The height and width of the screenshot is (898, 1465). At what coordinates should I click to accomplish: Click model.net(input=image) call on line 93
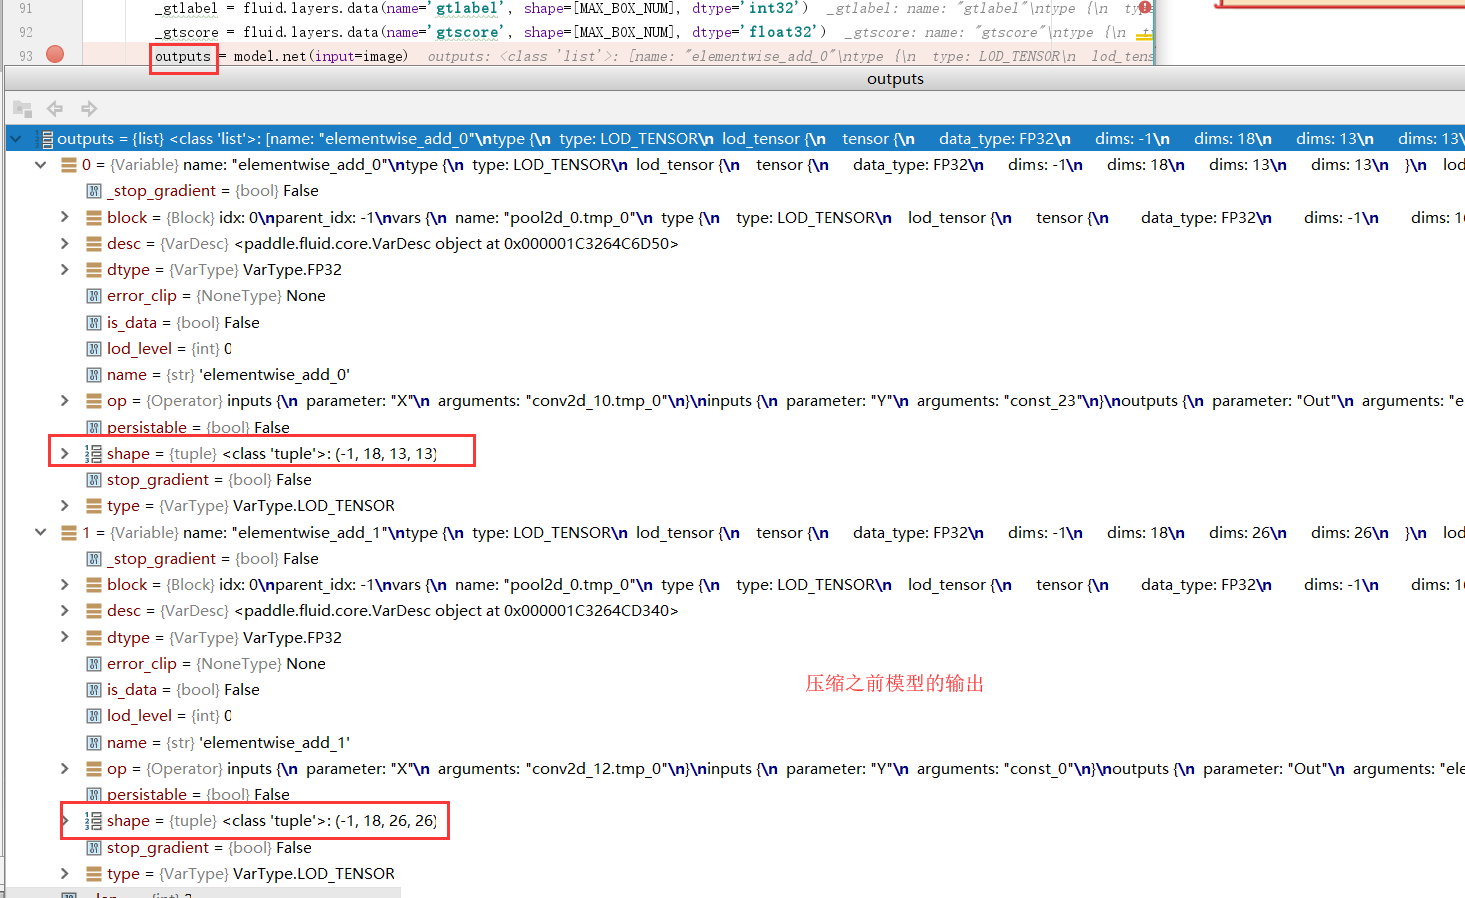pyautogui.click(x=320, y=56)
